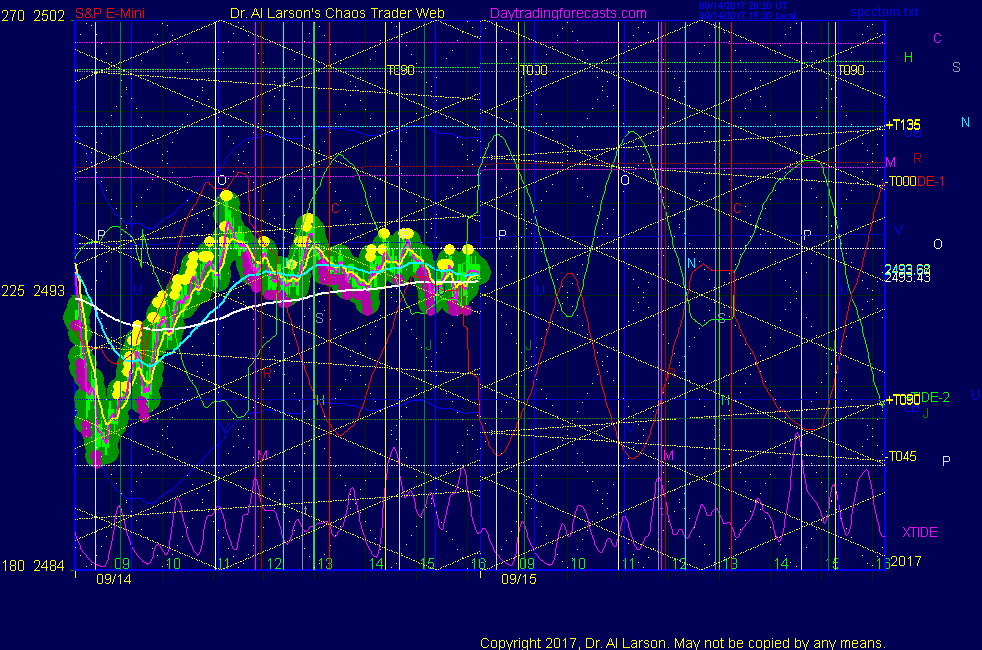Click the Dr. Al Larson's Chaos Trader Web title
This screenshot has height=650, width=982.
pyautogui.click(x=330, y=13)
